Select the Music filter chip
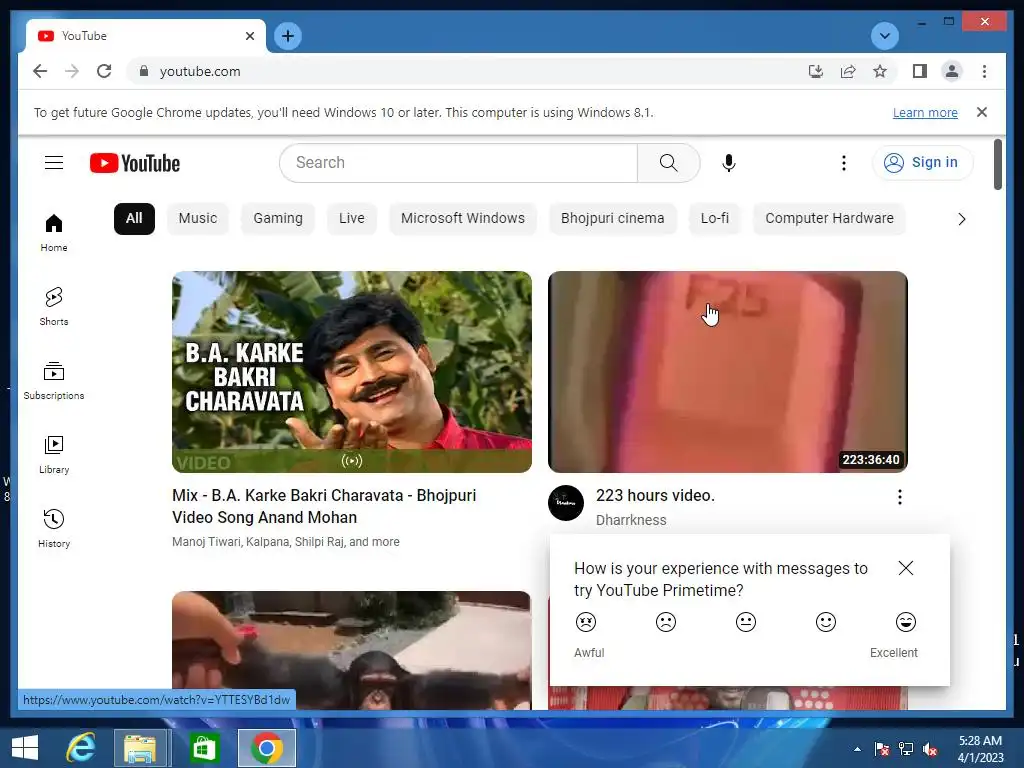Screen dimensions: 1024x768 click(198, 218)
